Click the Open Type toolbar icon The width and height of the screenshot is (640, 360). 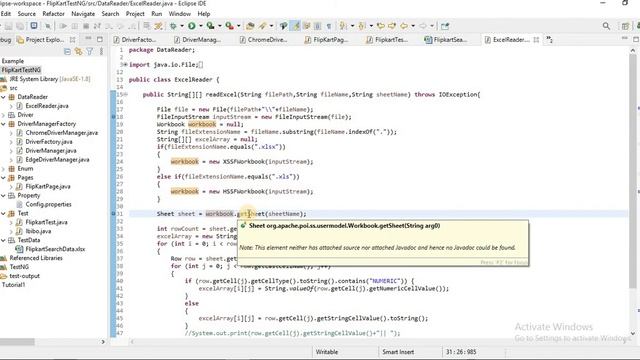(250, 26)
